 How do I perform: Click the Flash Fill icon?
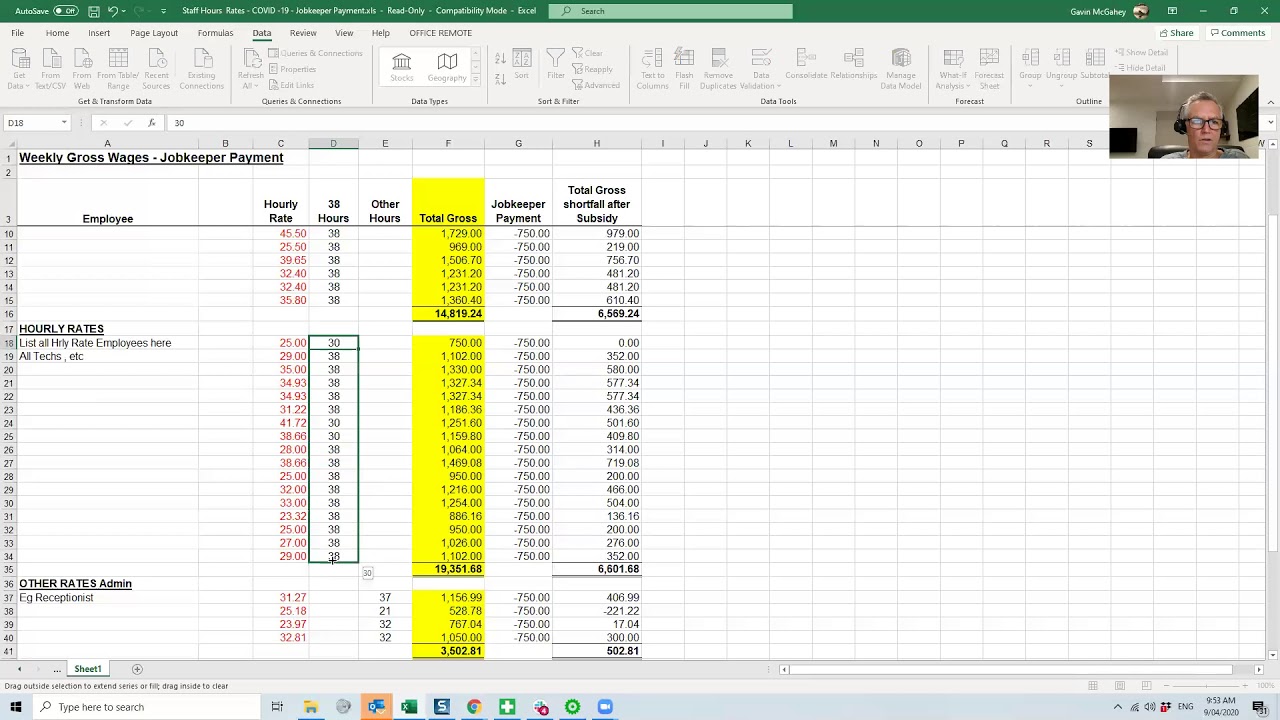tap(684, 67)
